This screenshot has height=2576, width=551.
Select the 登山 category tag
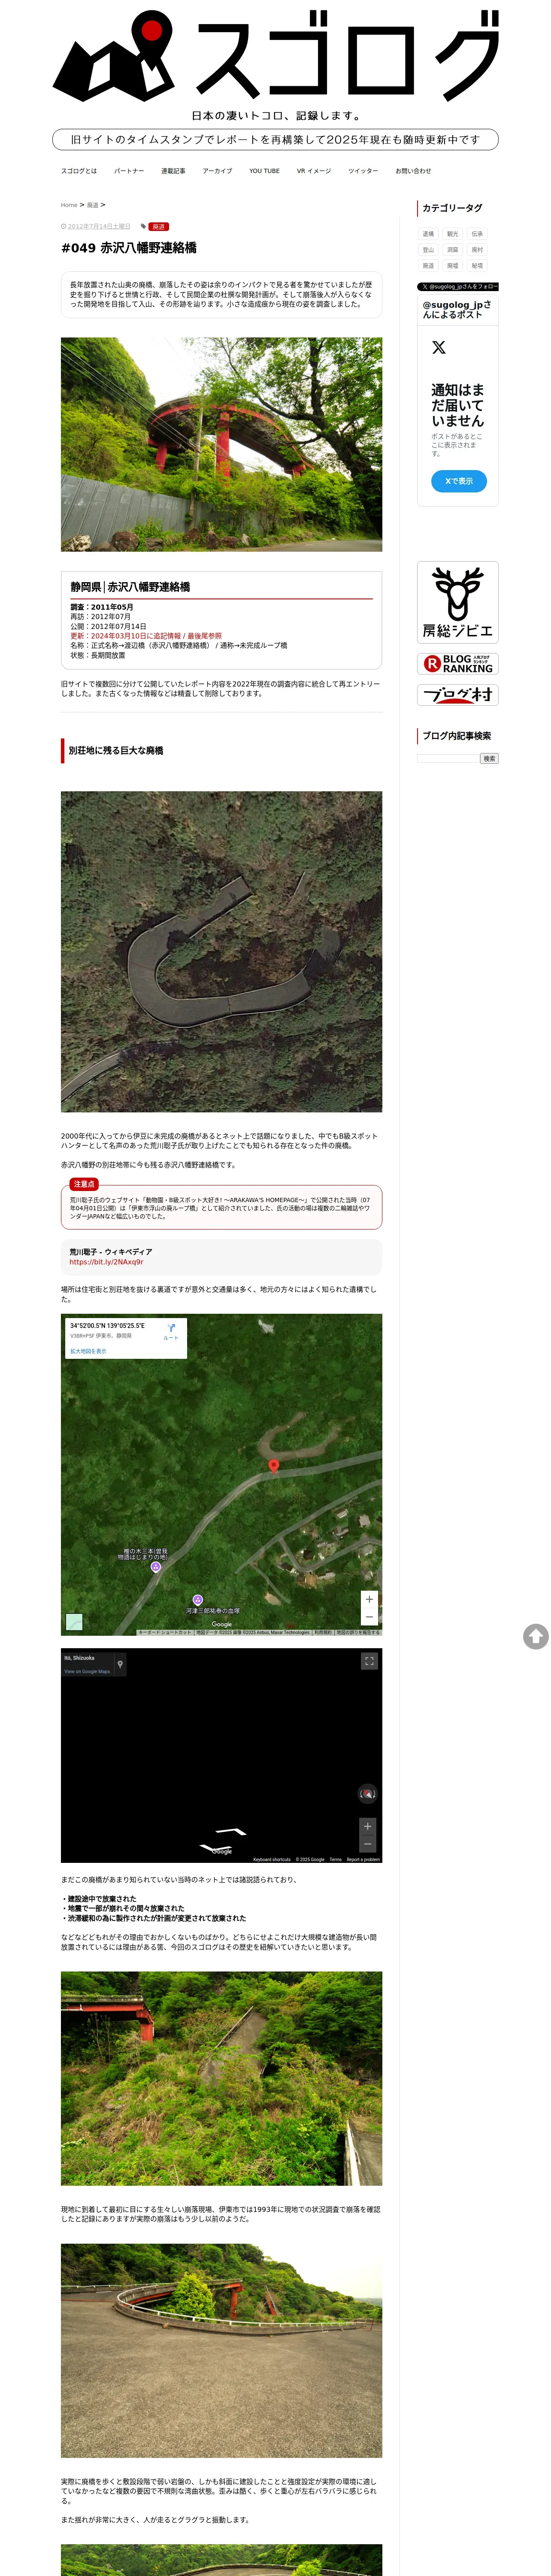(x=428, y=250)
